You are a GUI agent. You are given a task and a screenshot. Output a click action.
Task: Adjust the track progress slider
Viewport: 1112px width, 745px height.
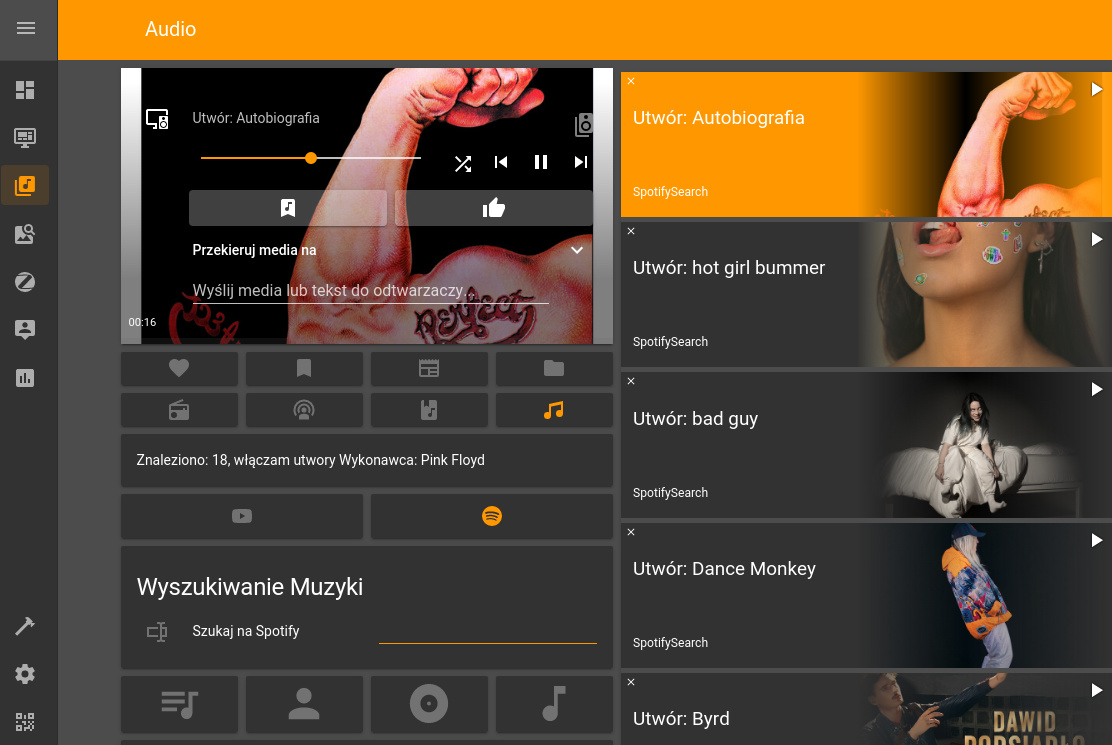coord(311,158)
